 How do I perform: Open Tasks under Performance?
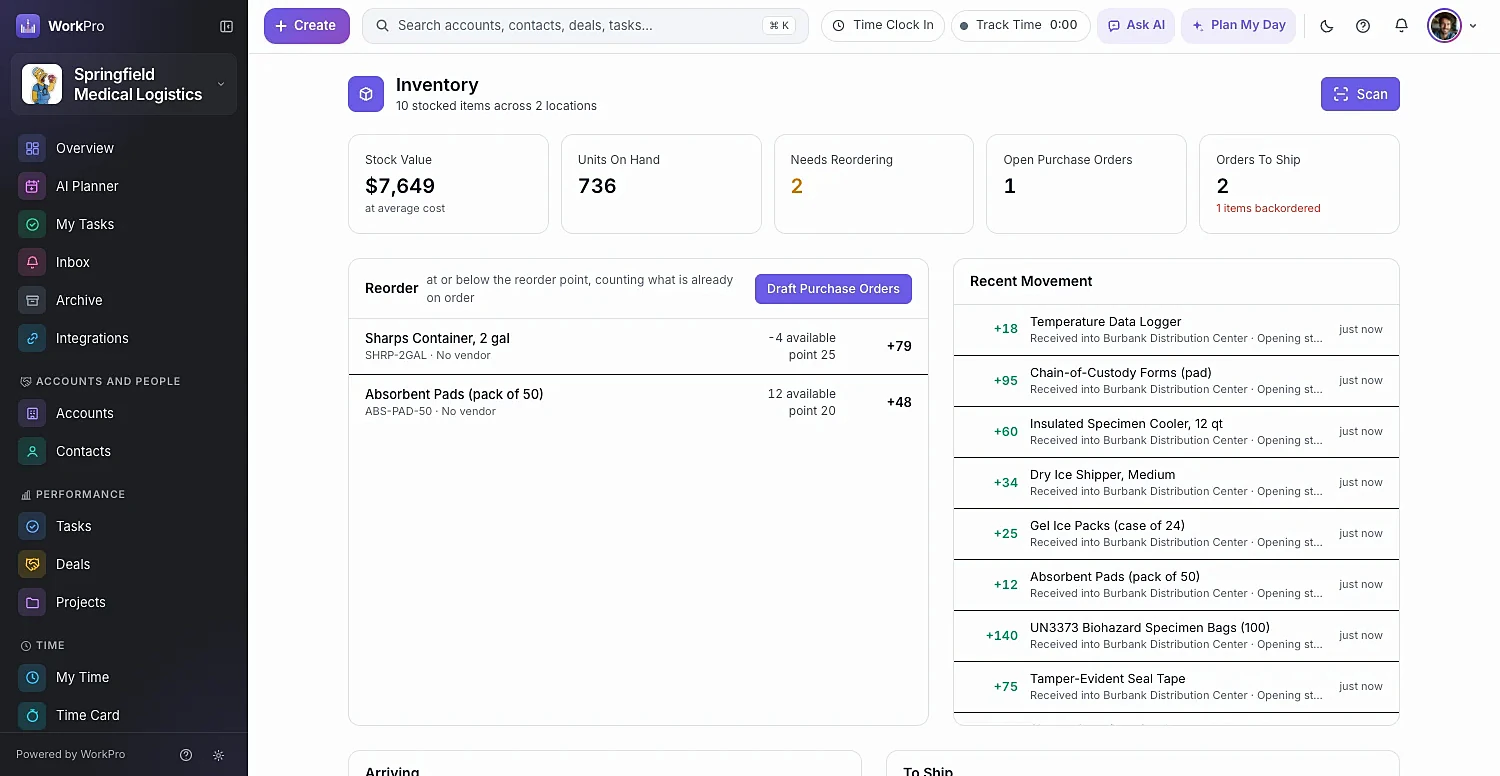124,526
